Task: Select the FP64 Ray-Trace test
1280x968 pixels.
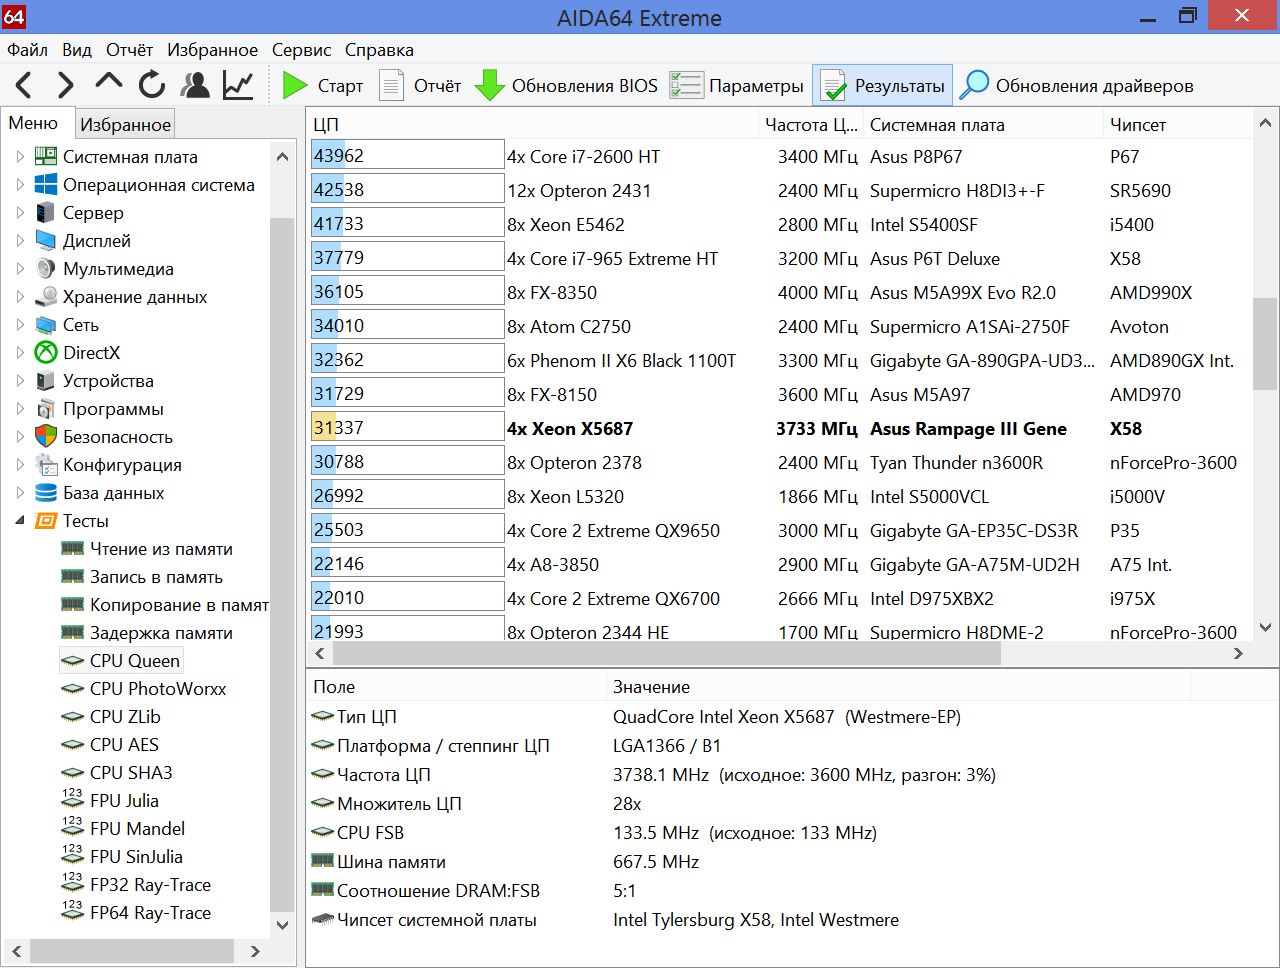Action: click(x=150, y=913)
